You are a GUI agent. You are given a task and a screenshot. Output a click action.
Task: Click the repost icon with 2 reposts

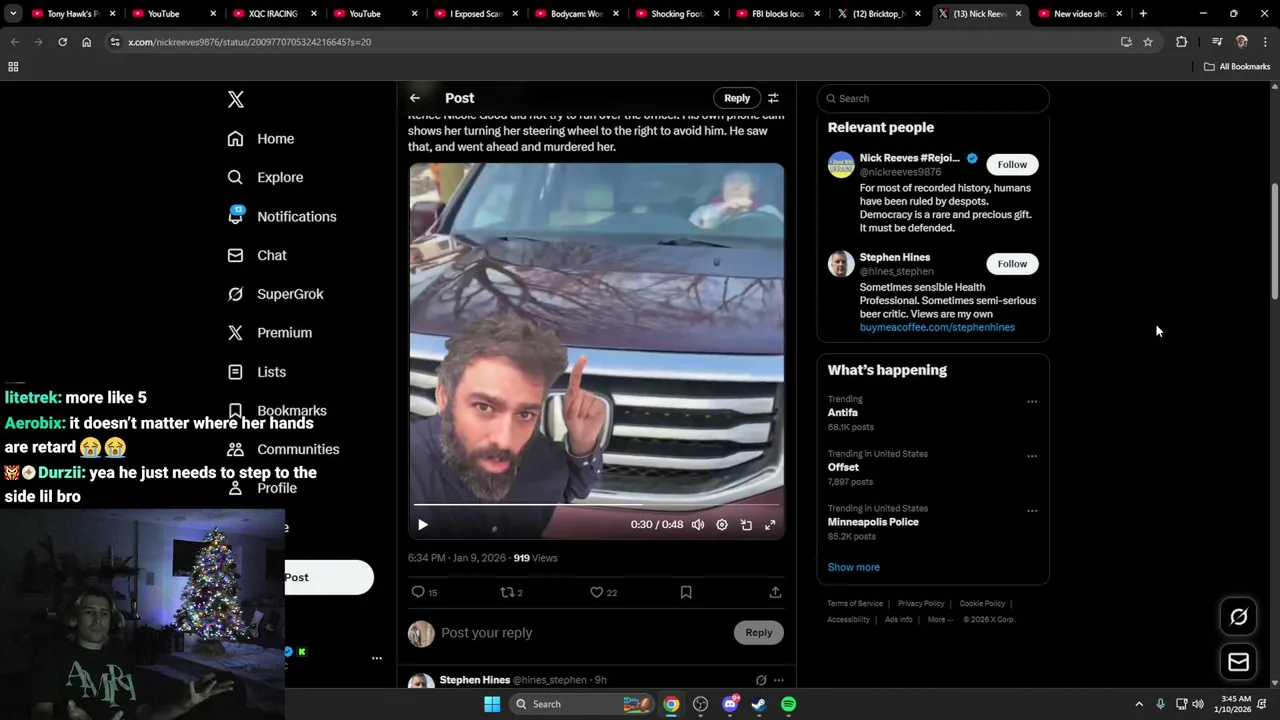511,592
